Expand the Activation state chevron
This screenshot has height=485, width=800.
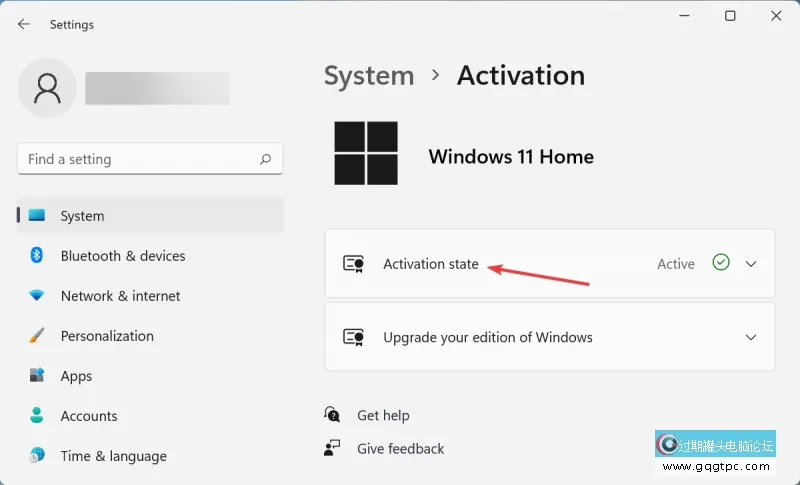(x=751, y=264)
